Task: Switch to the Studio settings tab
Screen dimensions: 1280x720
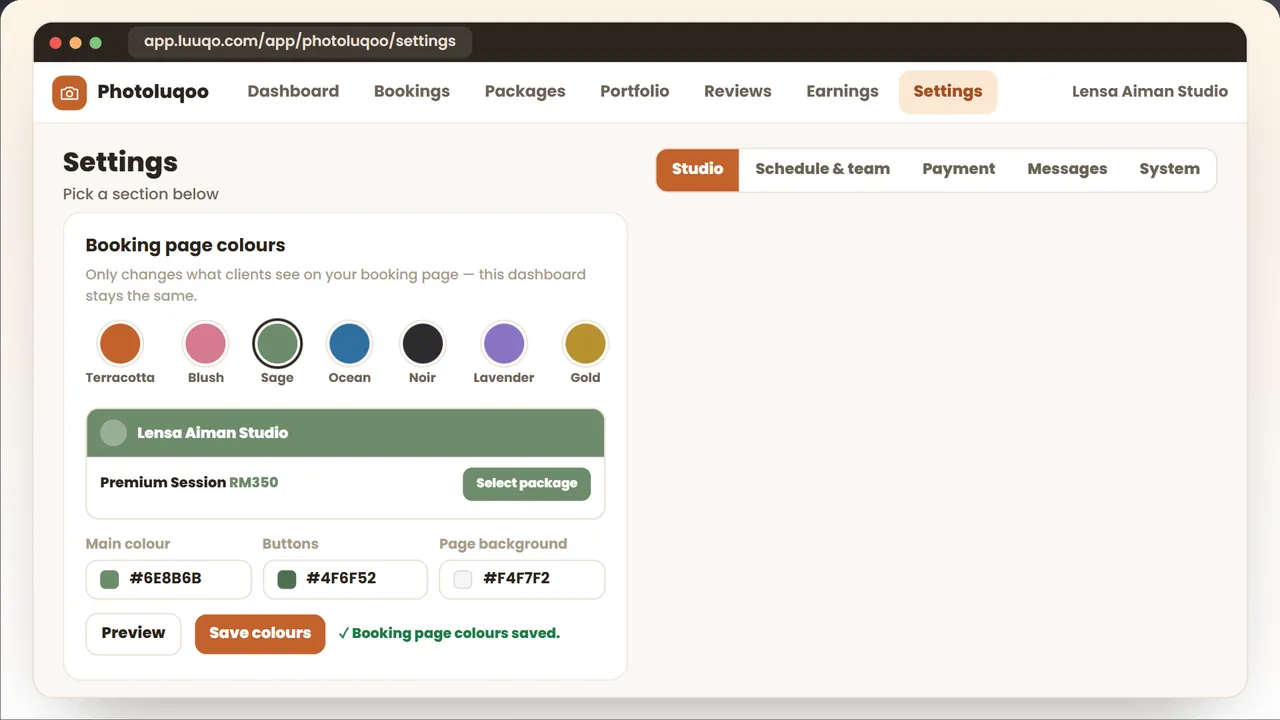Action: [x=698, y=170]
